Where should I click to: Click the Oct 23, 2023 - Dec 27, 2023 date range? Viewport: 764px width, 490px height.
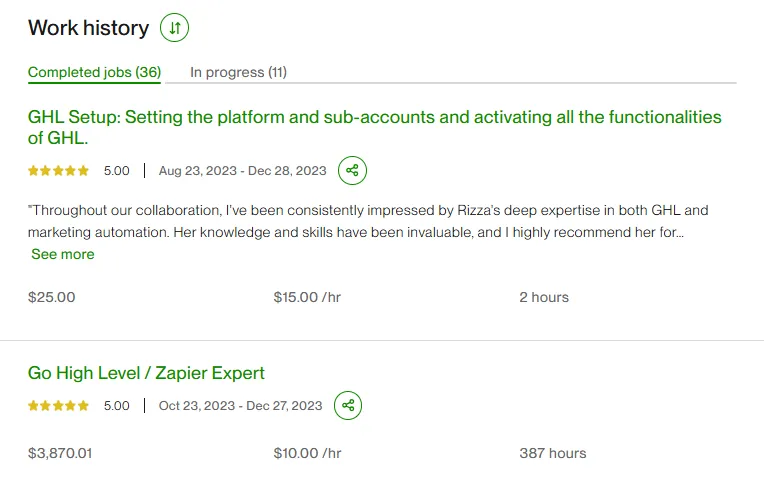(x=241, y=406)
